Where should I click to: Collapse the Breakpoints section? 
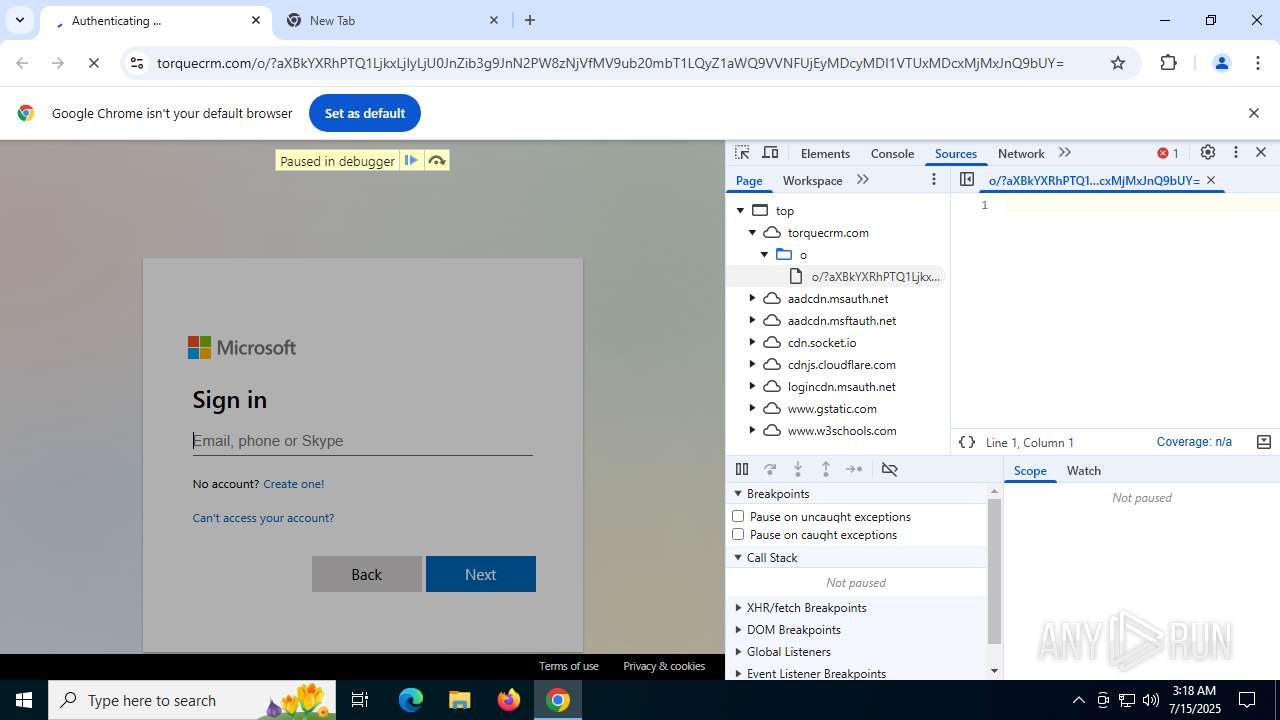coord(739,494)
